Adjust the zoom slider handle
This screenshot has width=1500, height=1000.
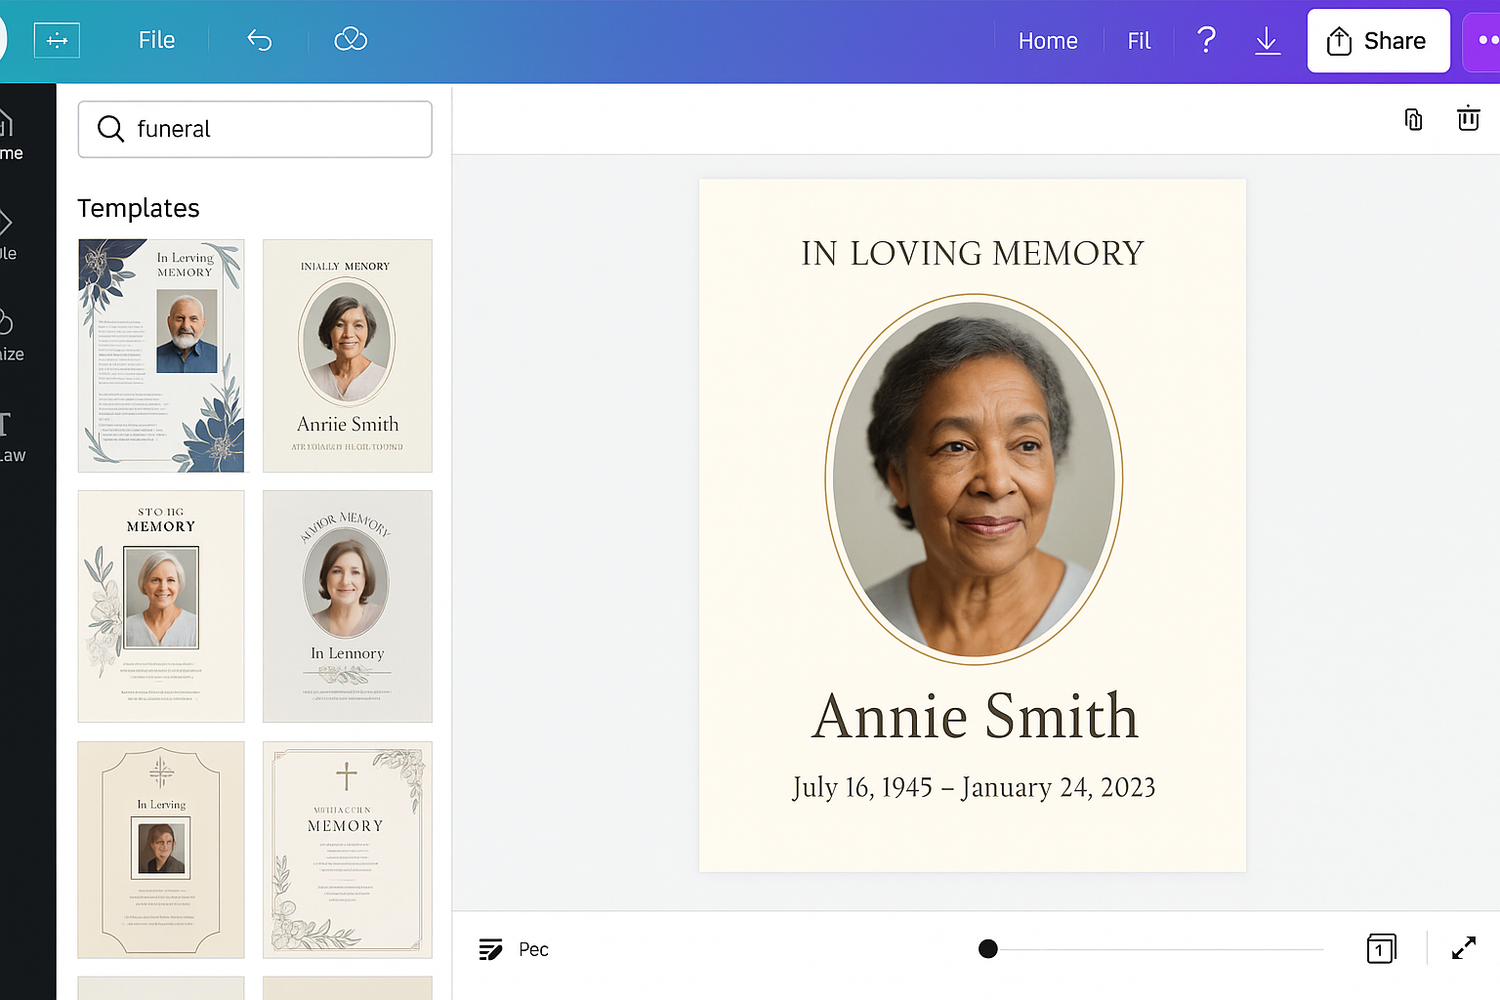[988, 949]
